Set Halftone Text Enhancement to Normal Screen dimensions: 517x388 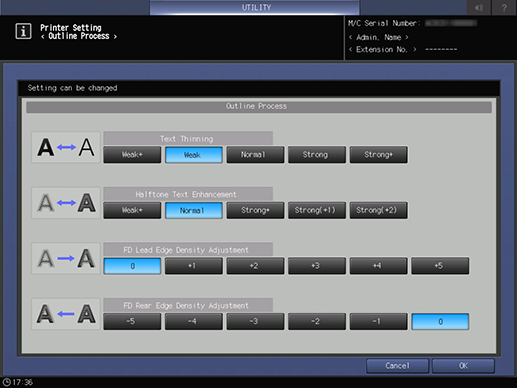point(194,210)
